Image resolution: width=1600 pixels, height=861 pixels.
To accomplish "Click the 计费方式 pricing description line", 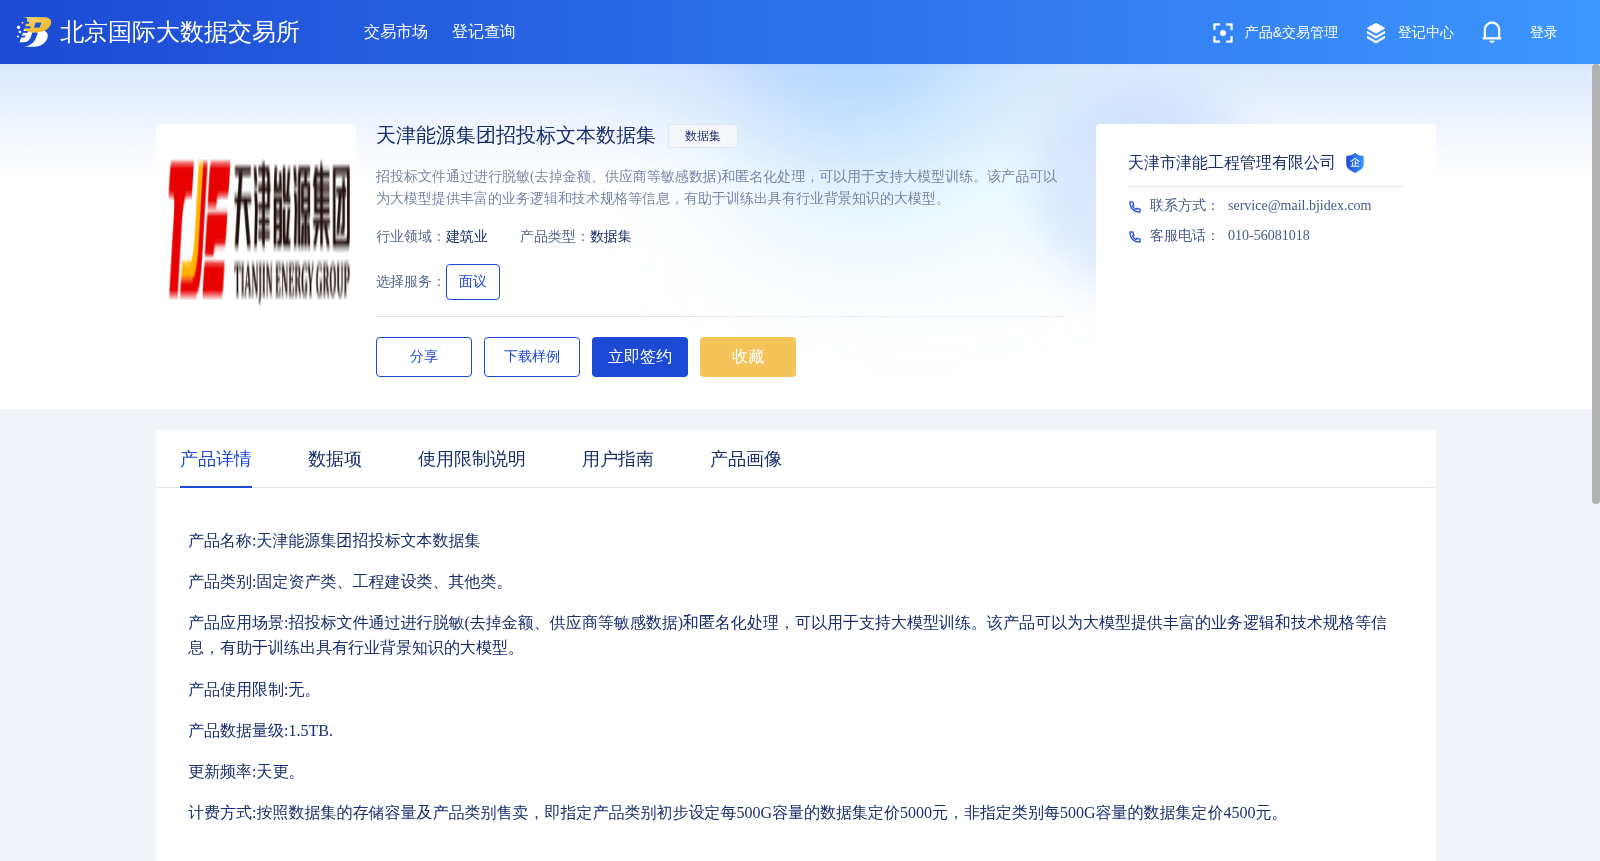I will [738, 813].
